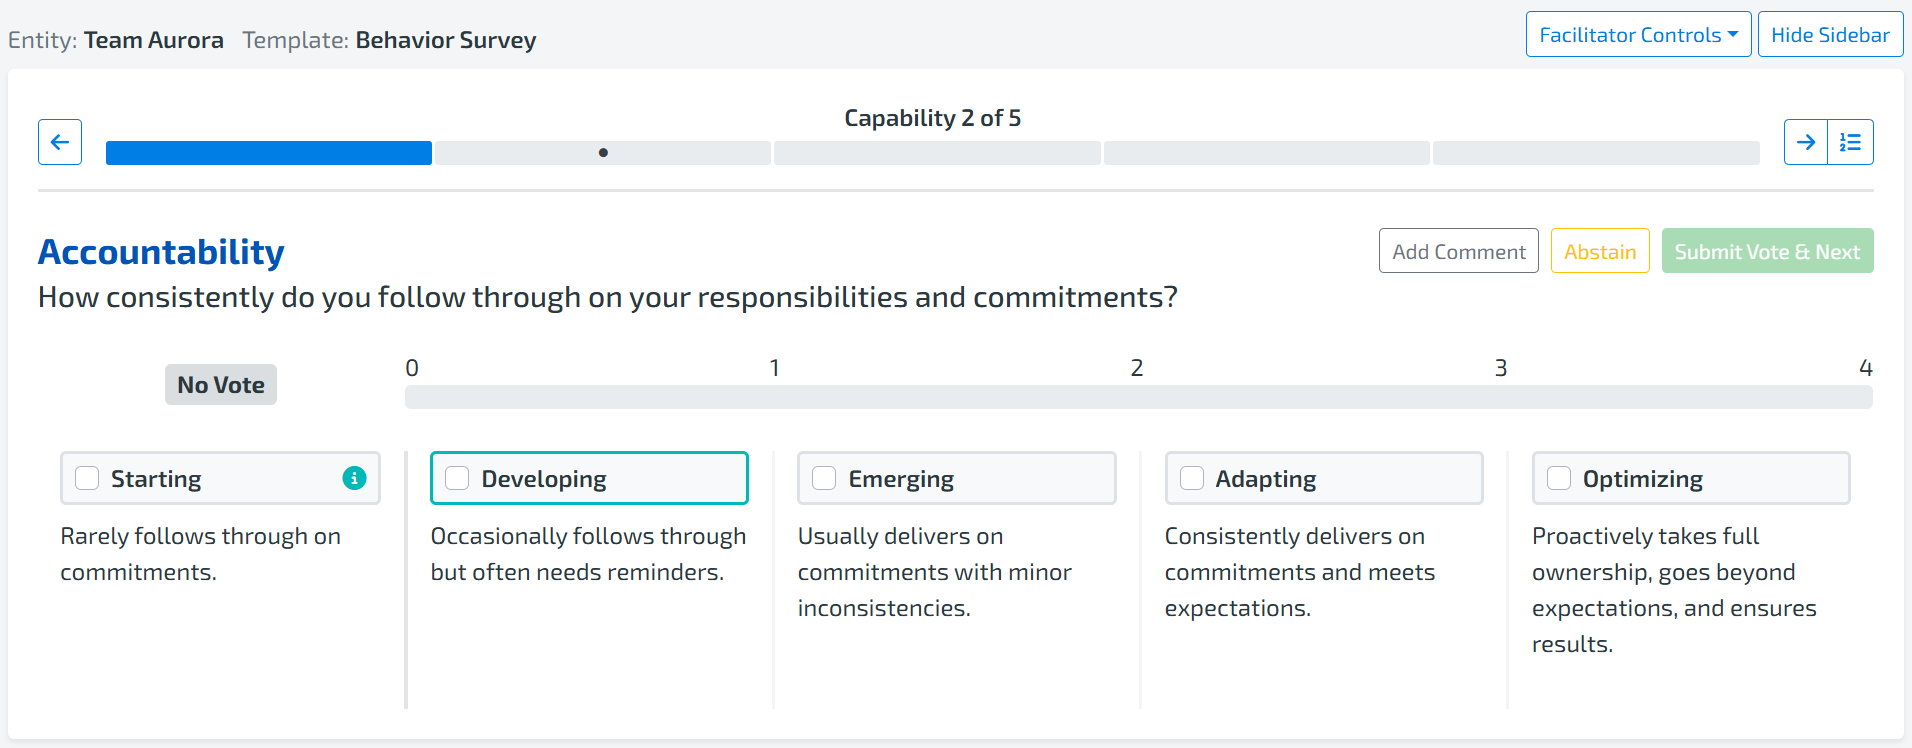1912x748 pixels.
Task: Click the vote score slider track
Action: coord(1138,397)
